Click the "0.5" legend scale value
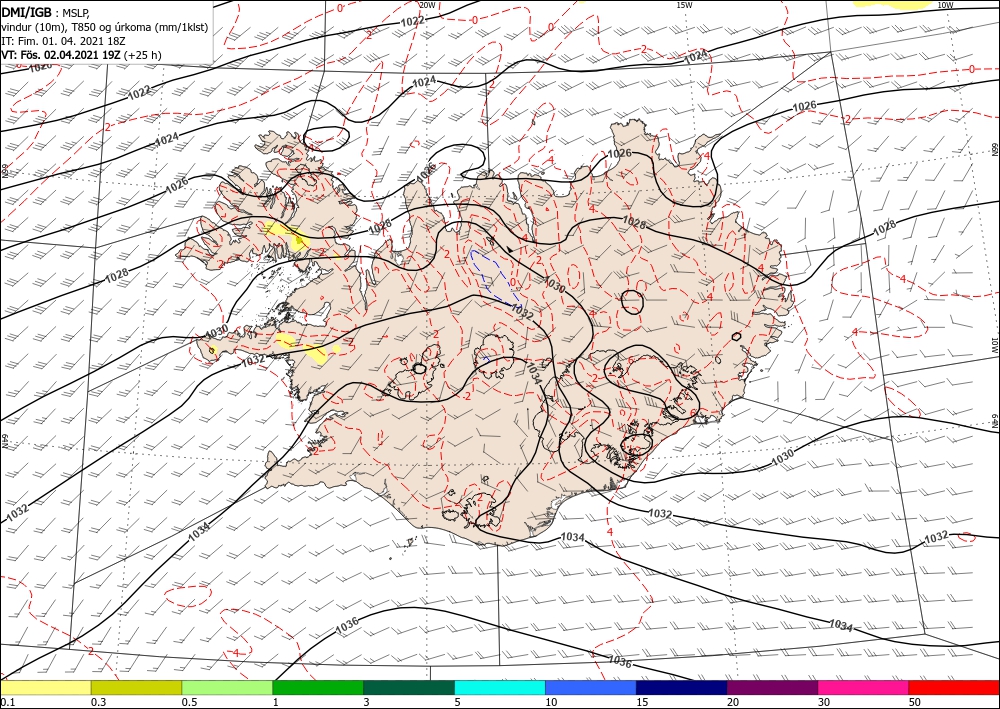The height and width of the screenshot is (709, 1000). (x=189, y=702)
